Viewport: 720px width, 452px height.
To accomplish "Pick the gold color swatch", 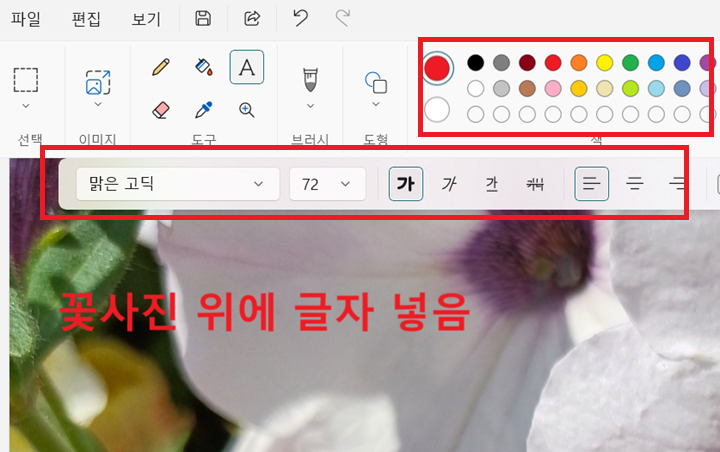I will pyautogui.click(x=579, y=89).
